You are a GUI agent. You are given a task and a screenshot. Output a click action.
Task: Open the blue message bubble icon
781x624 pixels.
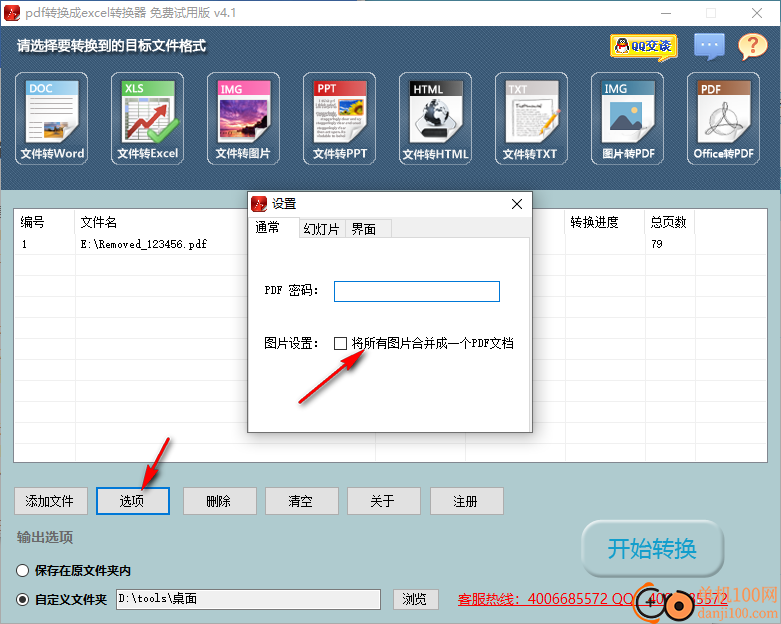(709, 46)
